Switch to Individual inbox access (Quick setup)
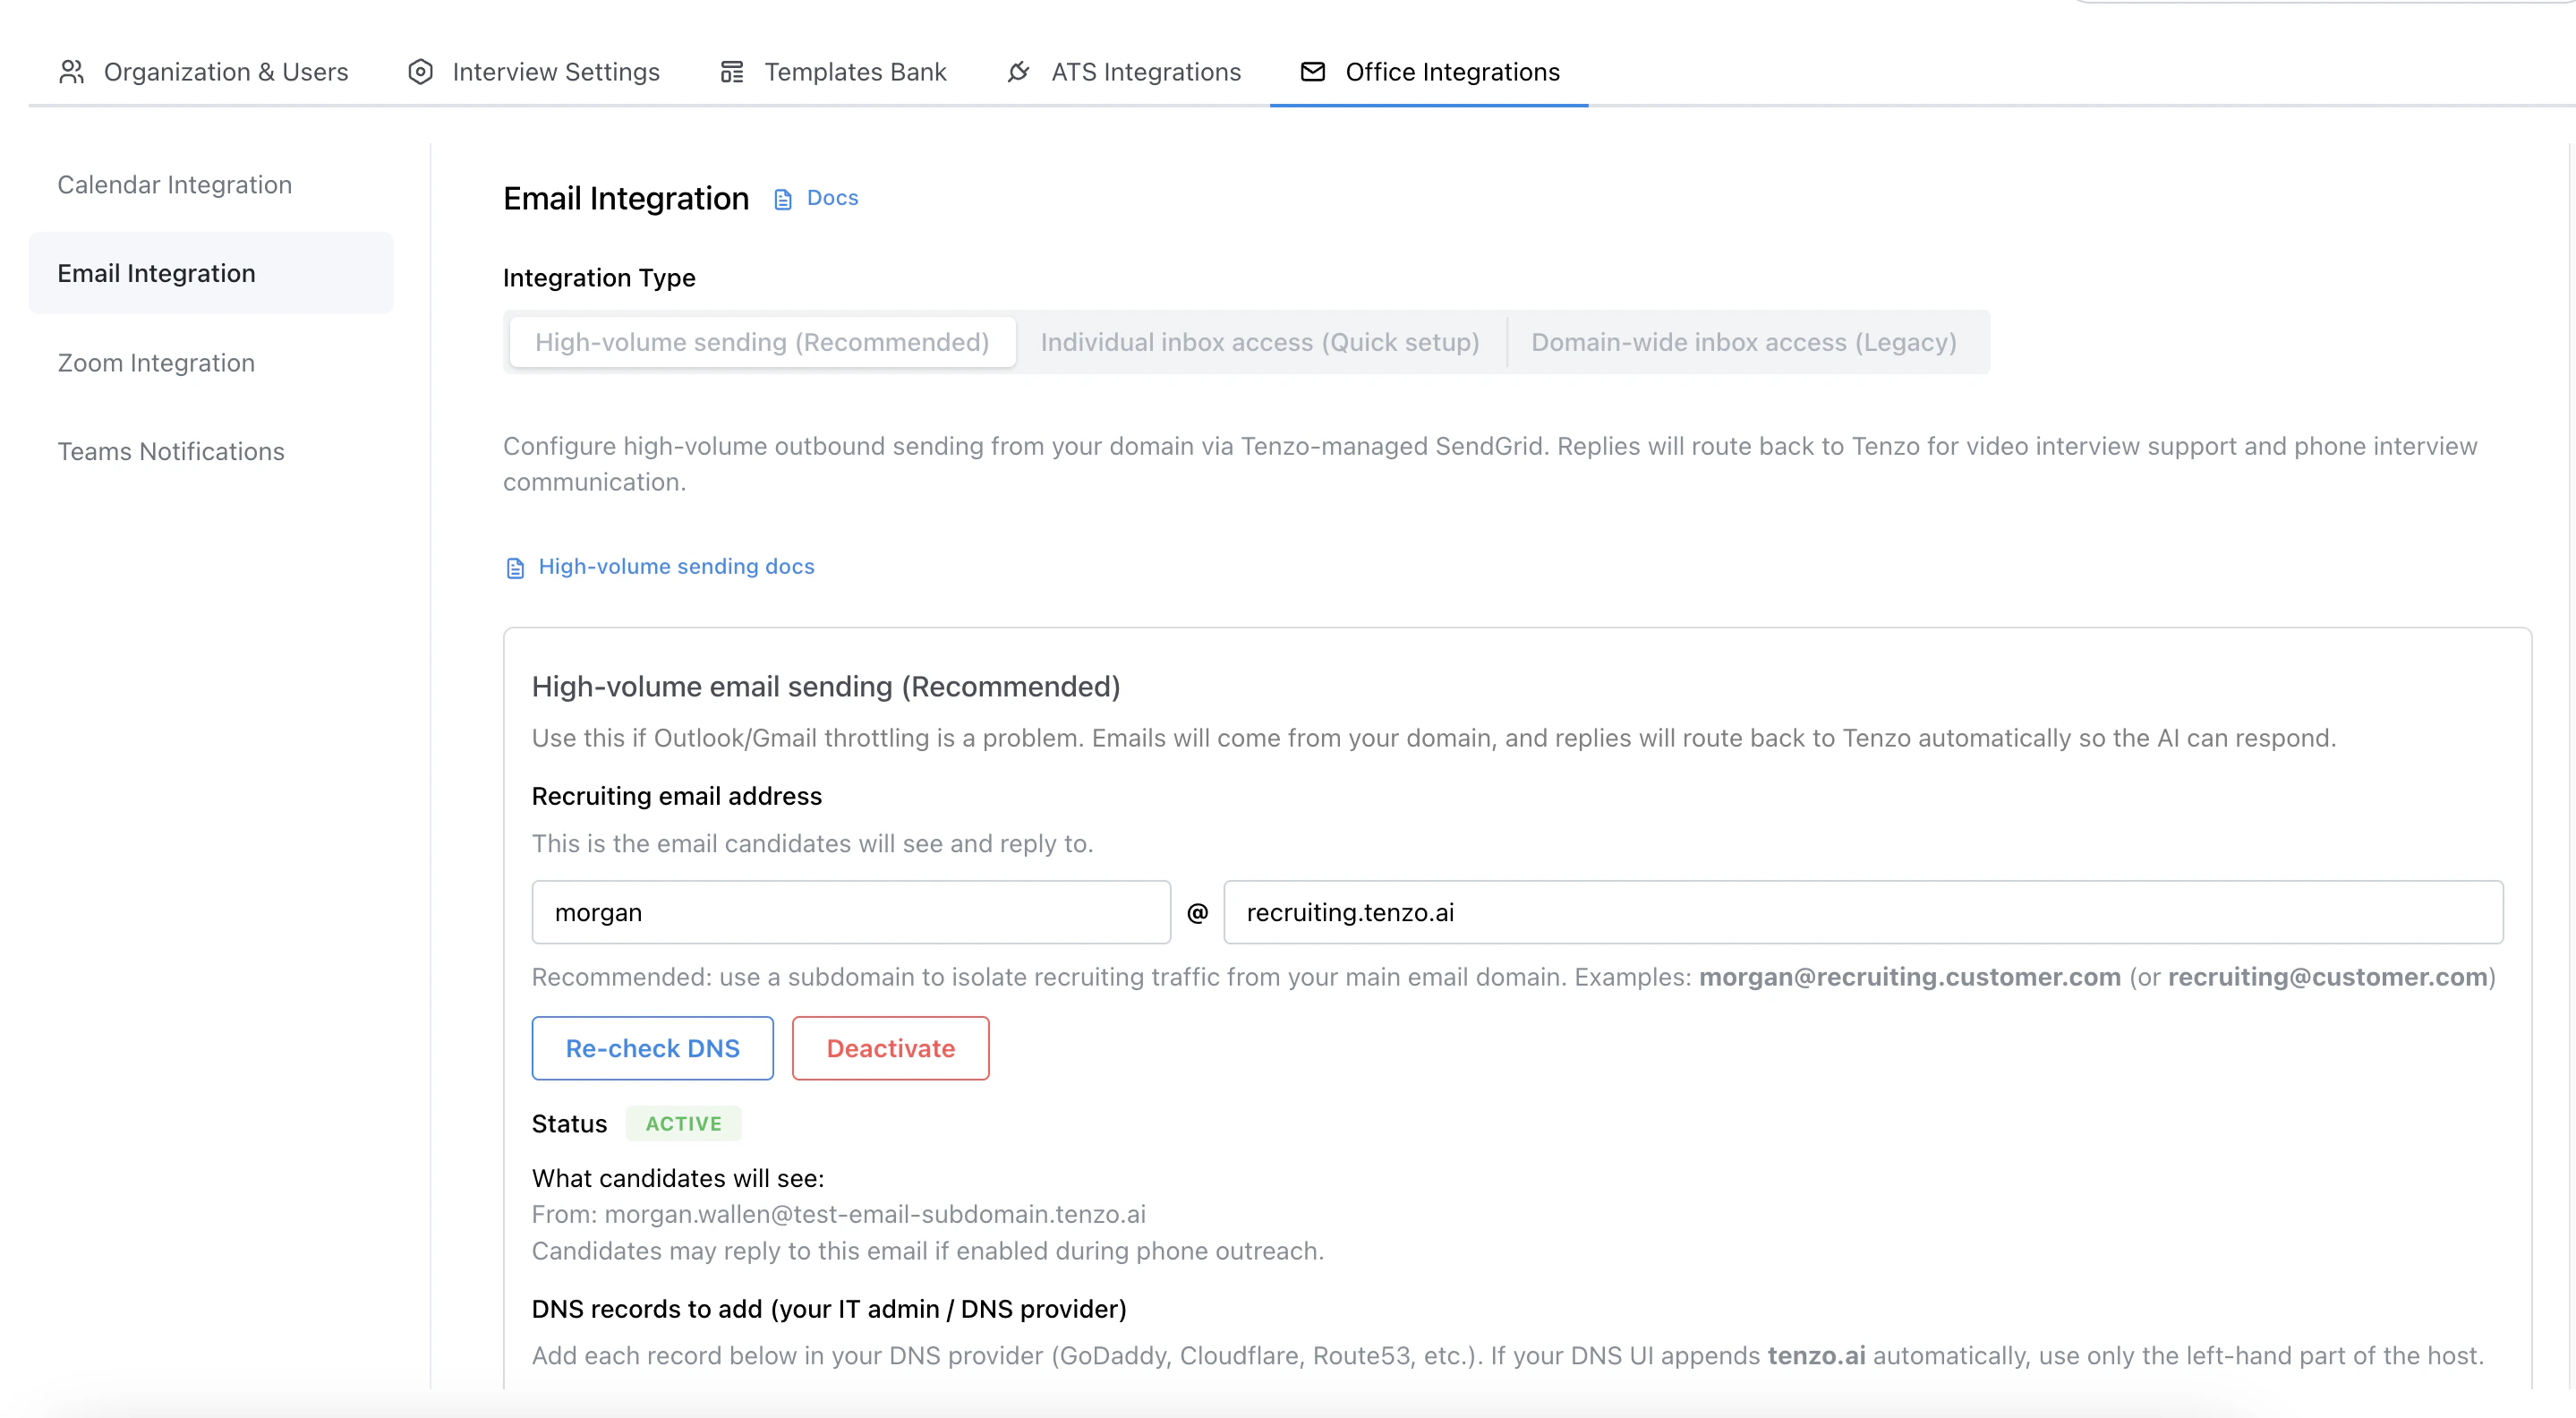2576x1418 pixels. (x=1259, y=341)
